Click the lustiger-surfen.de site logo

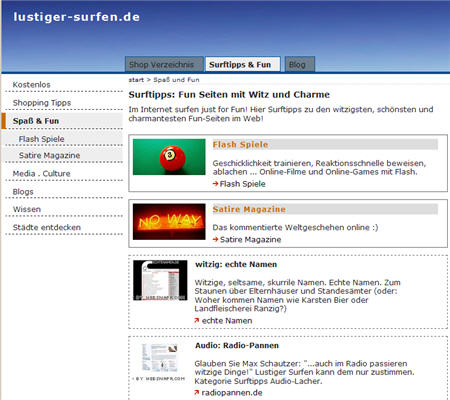tap(76, 17)
